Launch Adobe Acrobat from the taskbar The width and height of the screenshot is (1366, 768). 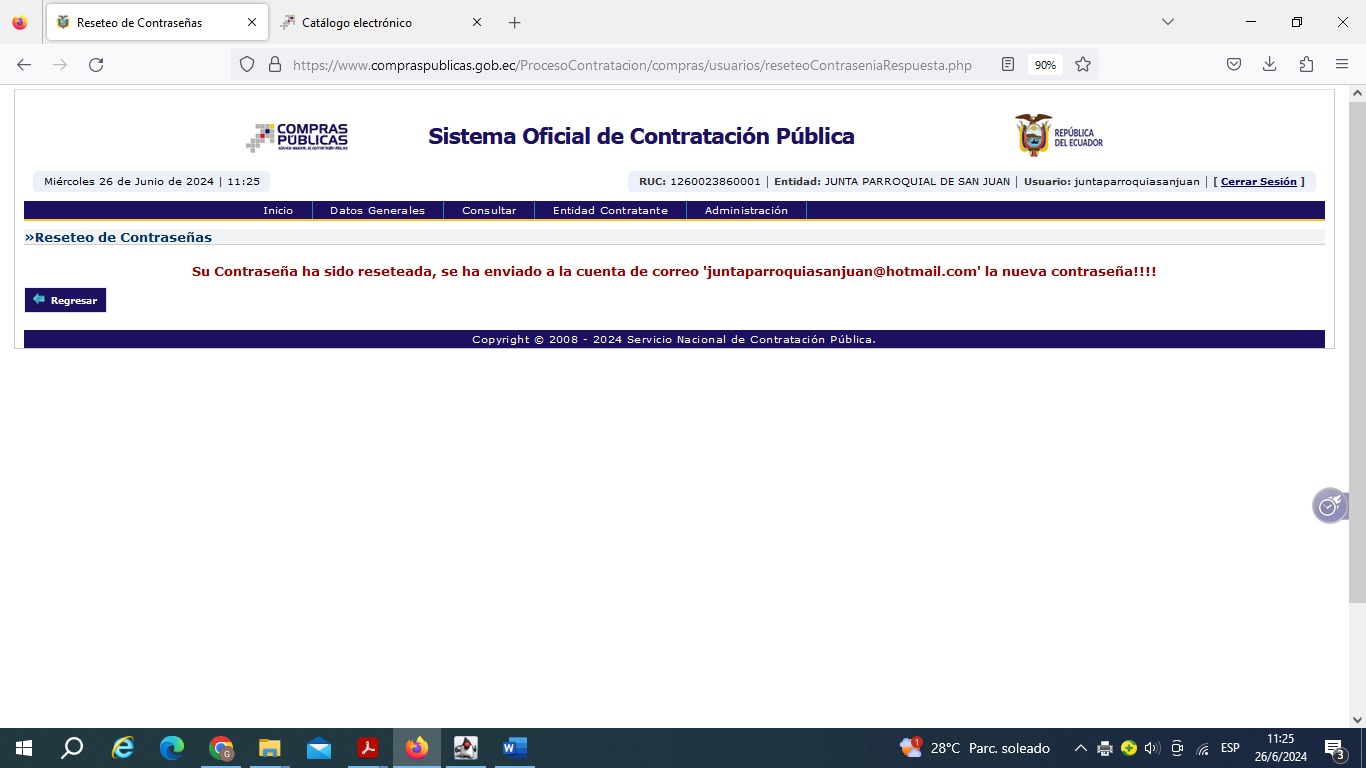(x=368, y=748)
